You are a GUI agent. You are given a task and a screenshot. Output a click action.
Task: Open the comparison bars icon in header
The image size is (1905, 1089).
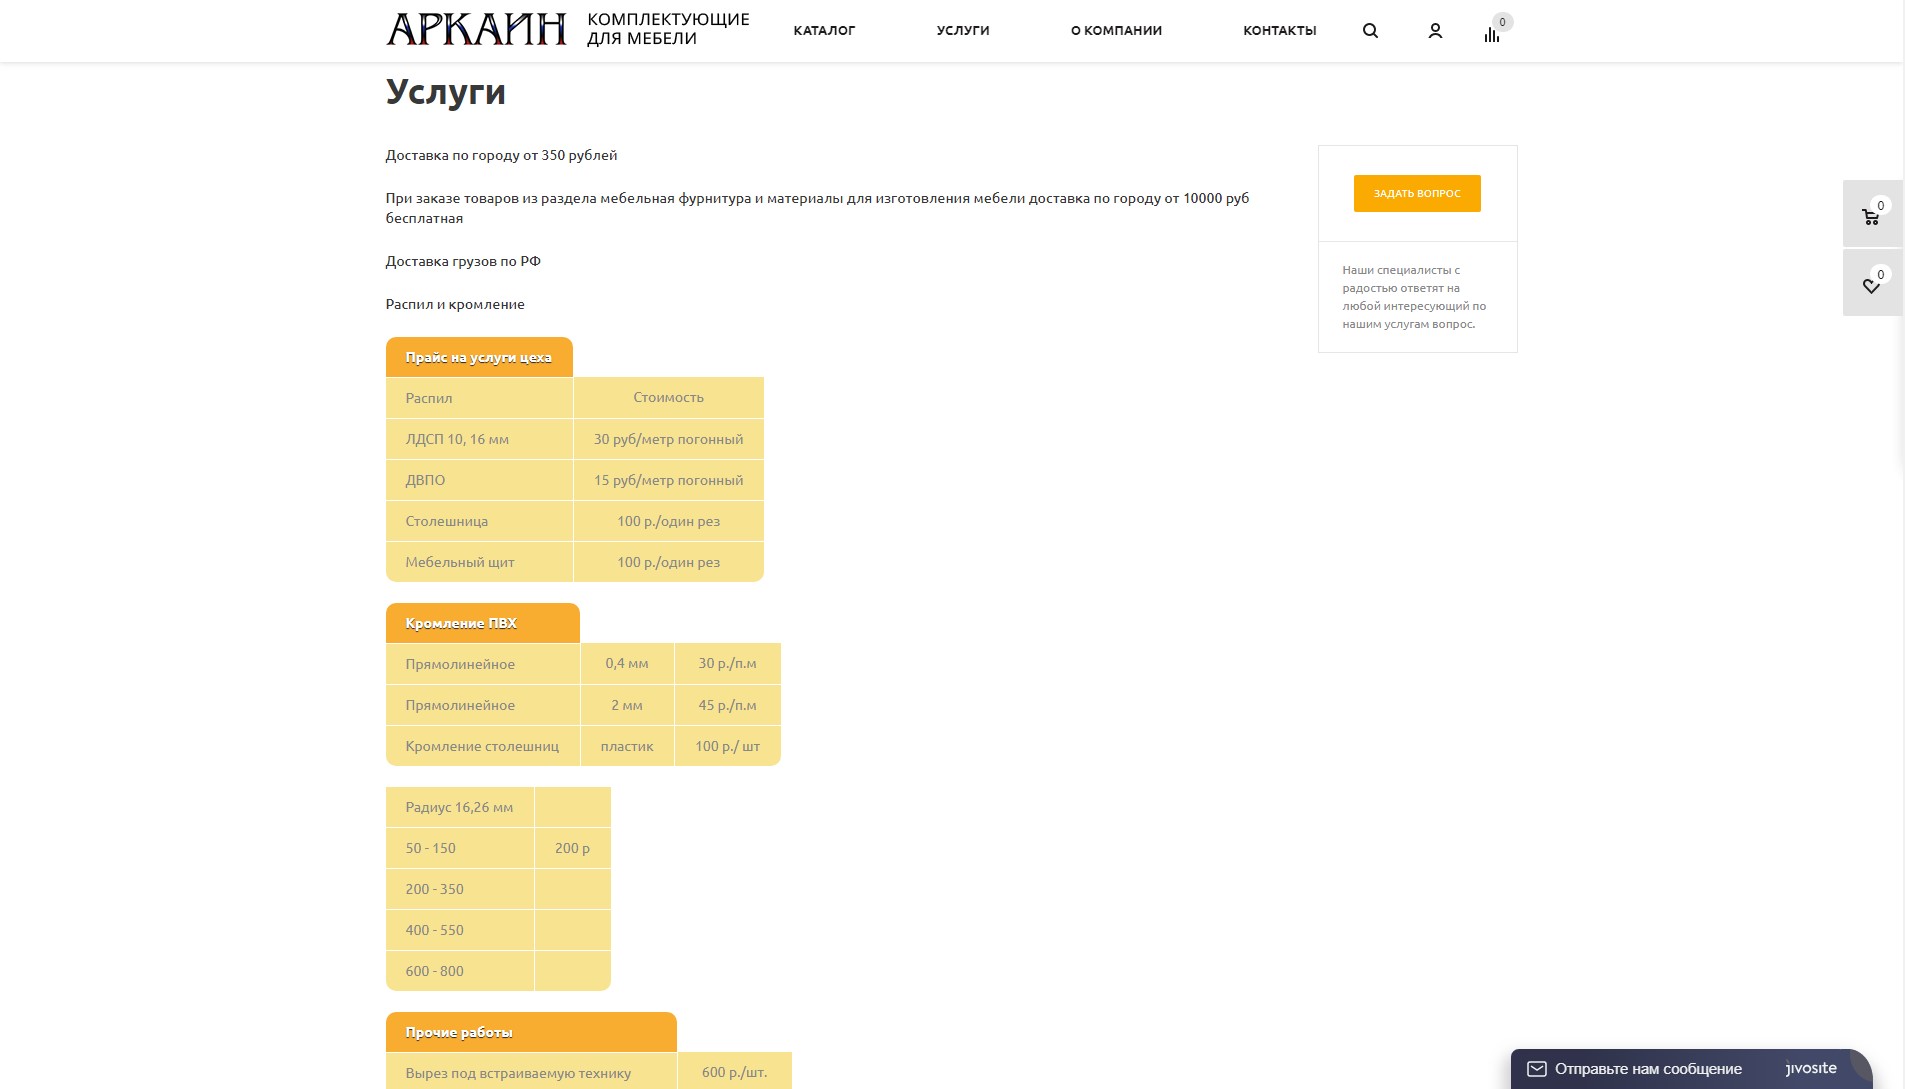point(1492,34)
